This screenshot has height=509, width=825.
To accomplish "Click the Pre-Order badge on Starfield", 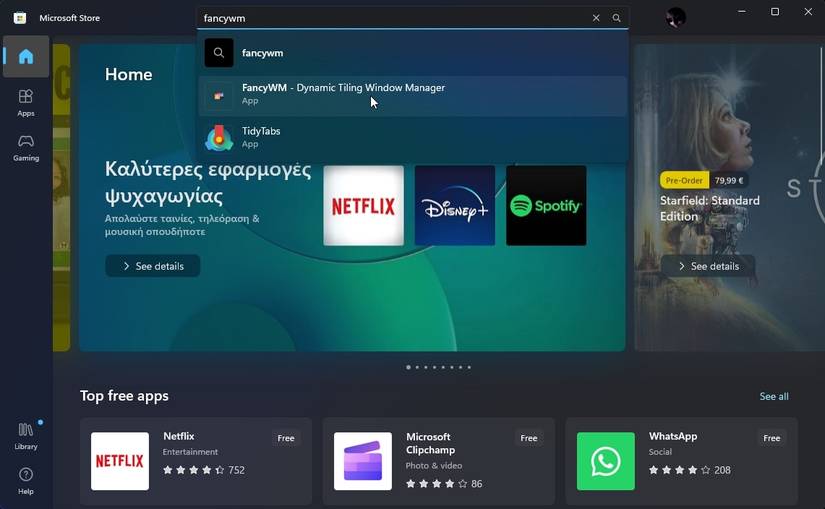I will tap(684, 180).
